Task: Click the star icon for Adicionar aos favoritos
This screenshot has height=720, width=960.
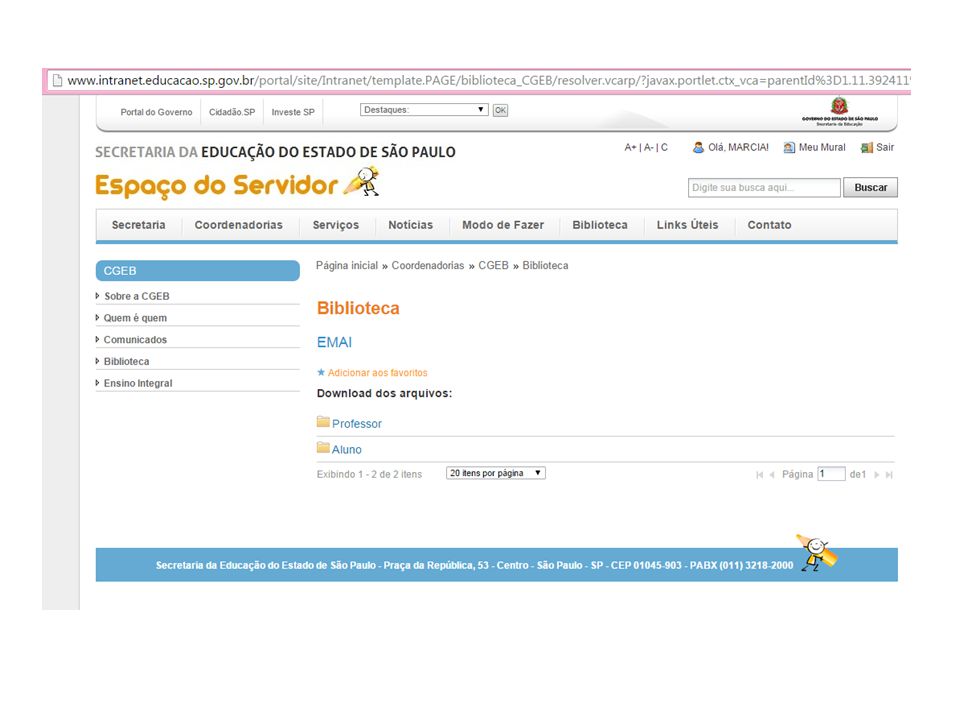Action: (x=321, y=372)
